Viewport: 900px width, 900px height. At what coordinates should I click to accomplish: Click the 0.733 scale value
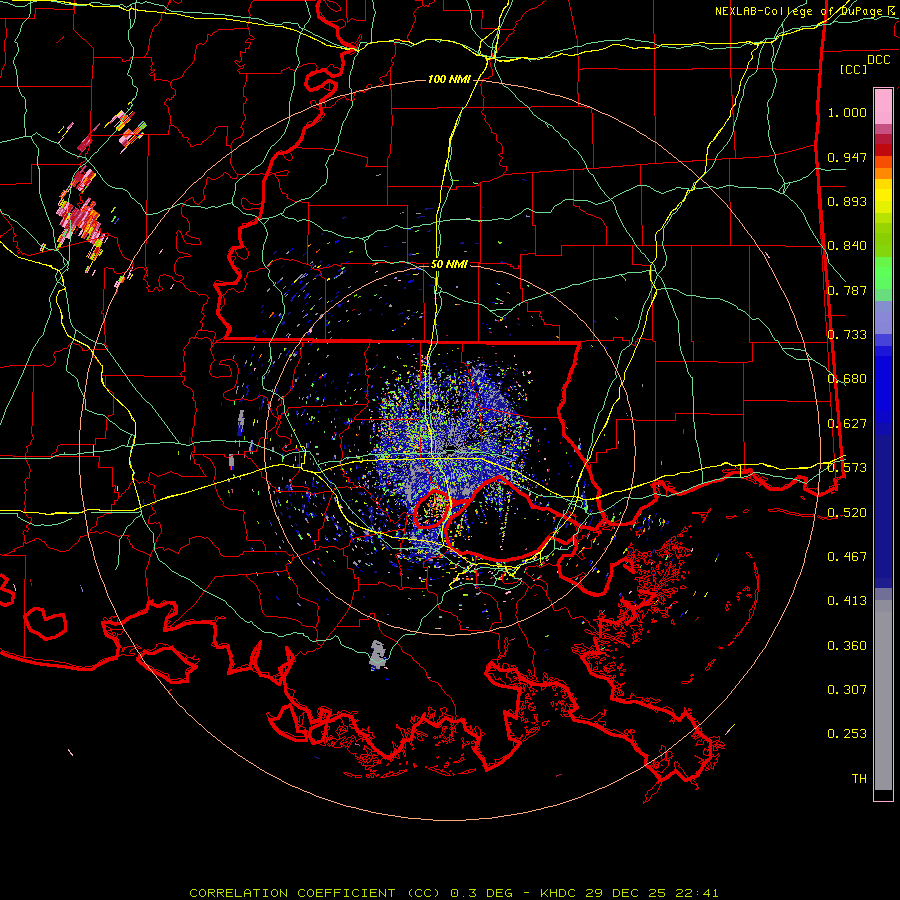847,335
